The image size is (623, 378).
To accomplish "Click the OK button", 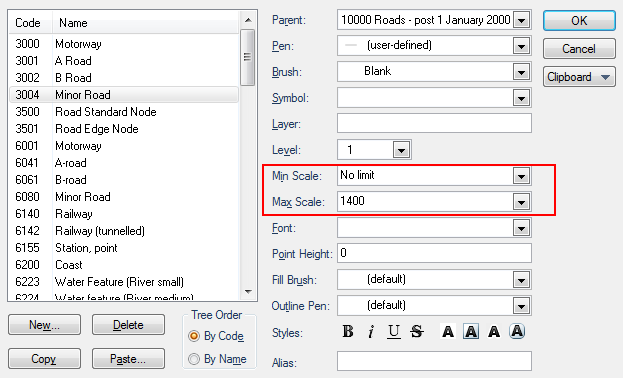I will tap(579, 20).
